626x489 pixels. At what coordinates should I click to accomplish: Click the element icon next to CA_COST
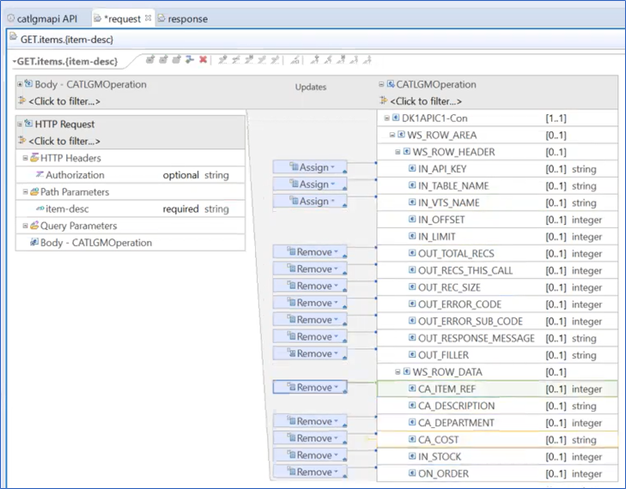(x=412, y=440)
